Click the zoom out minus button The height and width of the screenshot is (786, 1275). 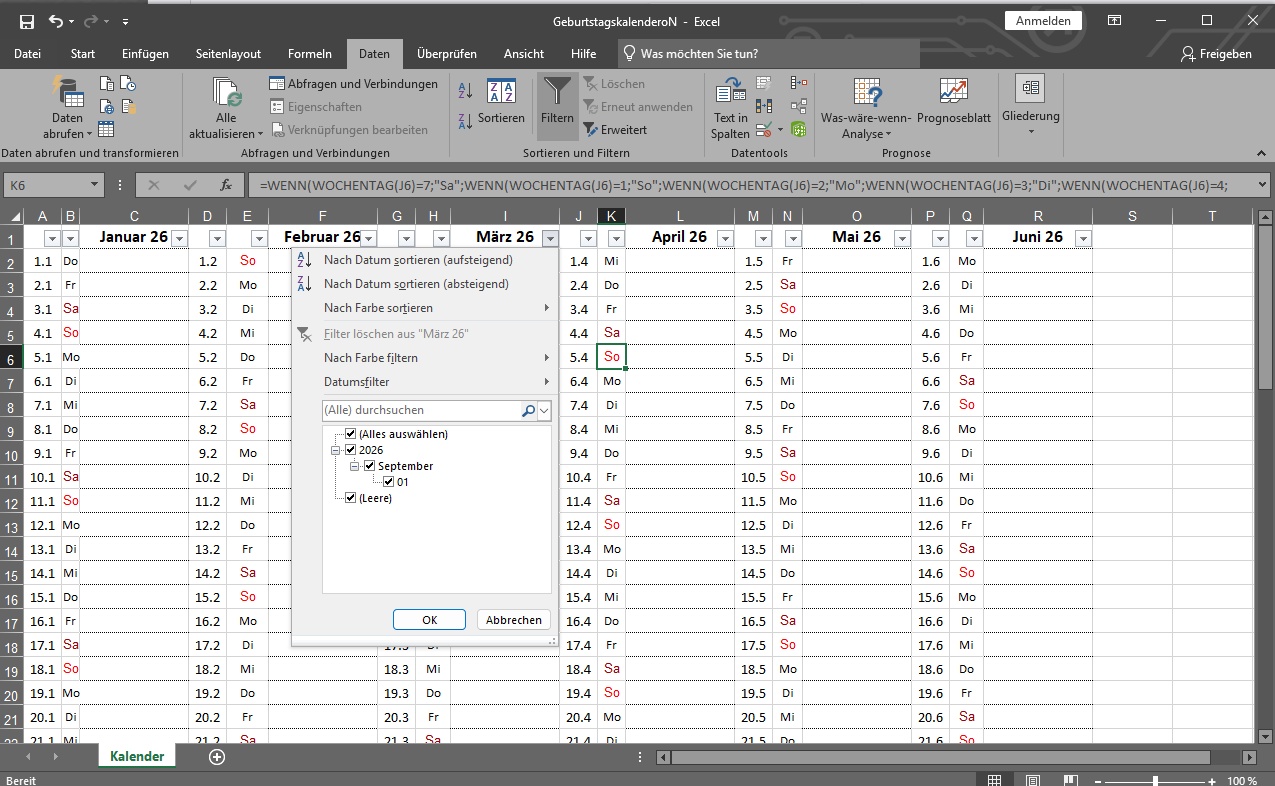1099,780
